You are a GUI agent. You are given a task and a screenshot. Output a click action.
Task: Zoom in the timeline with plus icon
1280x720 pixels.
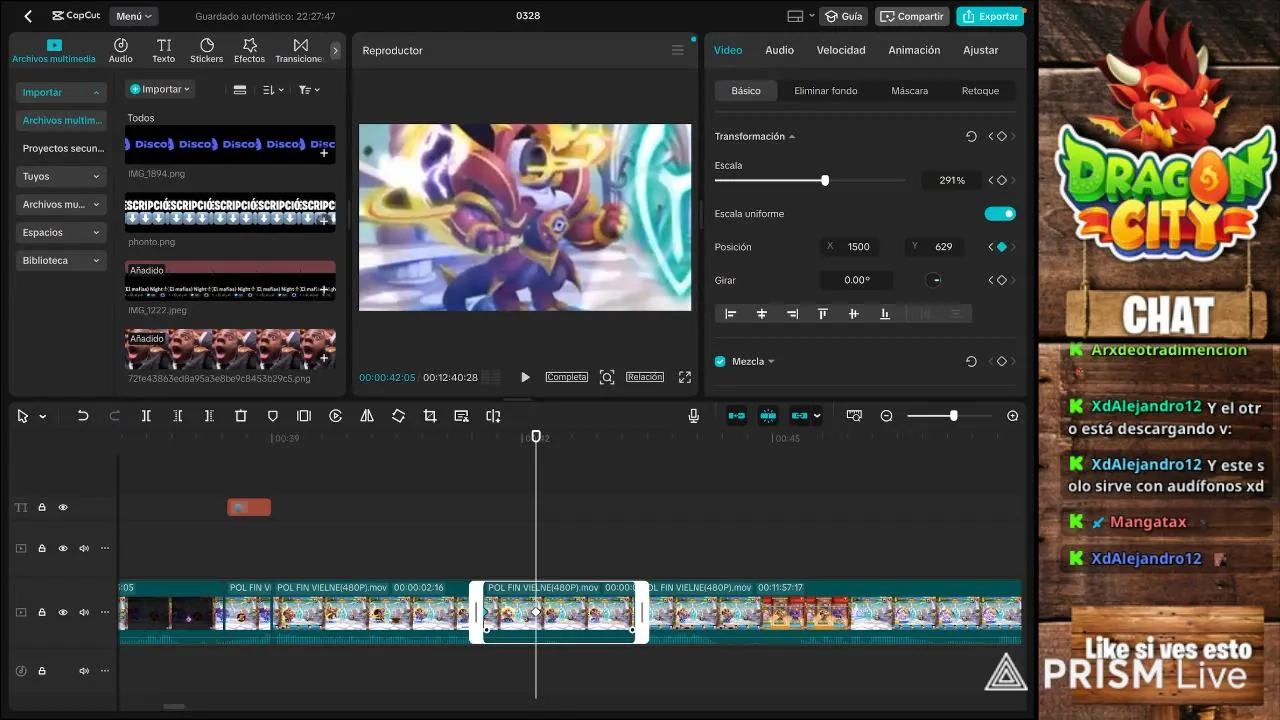[1013, 416]
